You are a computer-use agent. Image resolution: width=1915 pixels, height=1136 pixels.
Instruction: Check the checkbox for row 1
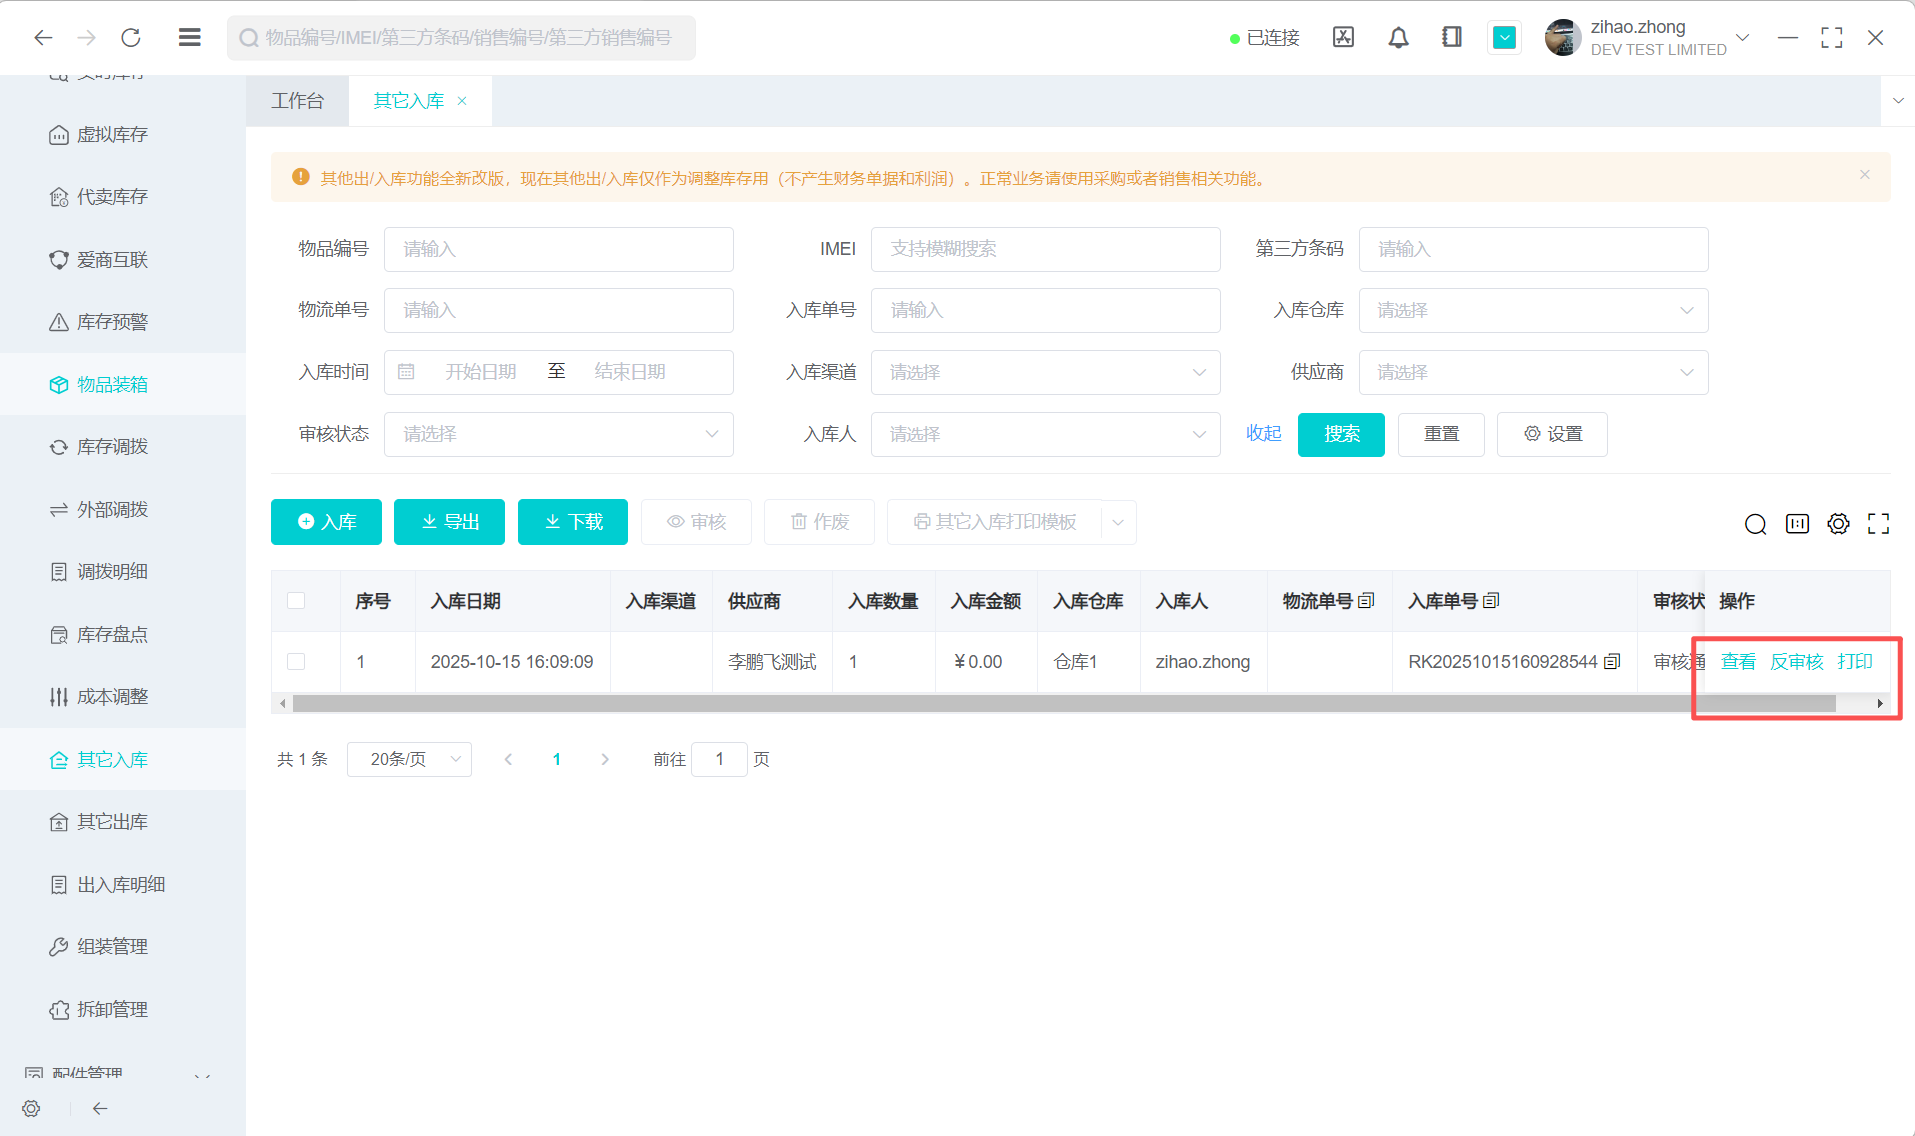(x=296, y=662)
